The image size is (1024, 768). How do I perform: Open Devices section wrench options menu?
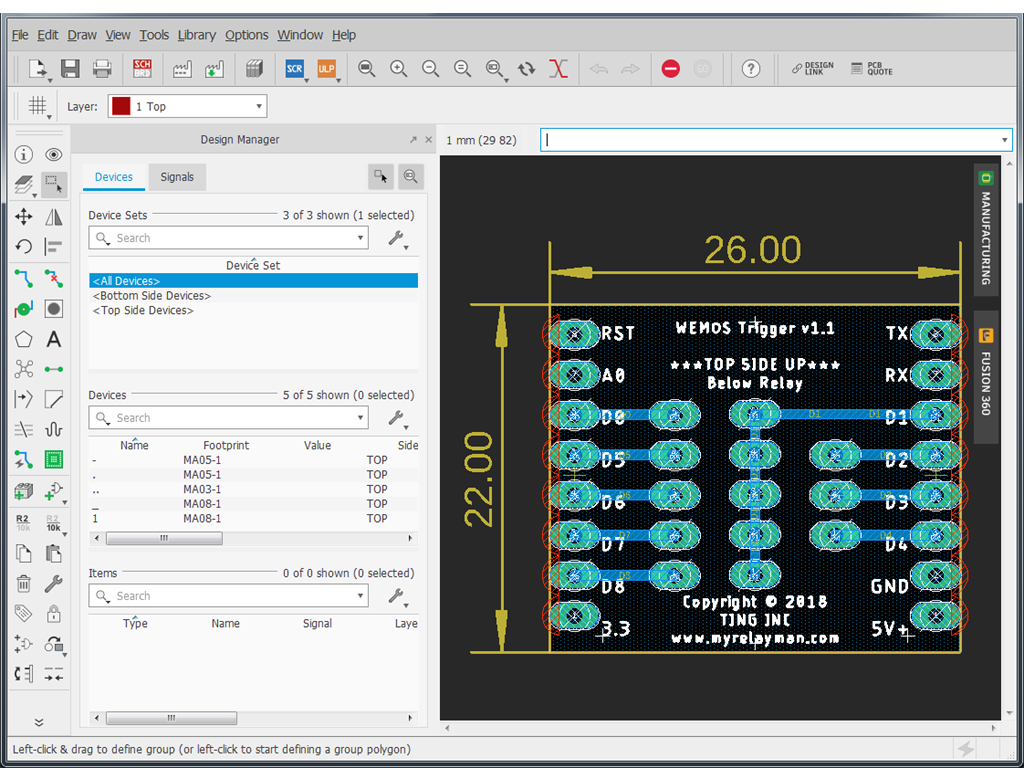[397, 418]
